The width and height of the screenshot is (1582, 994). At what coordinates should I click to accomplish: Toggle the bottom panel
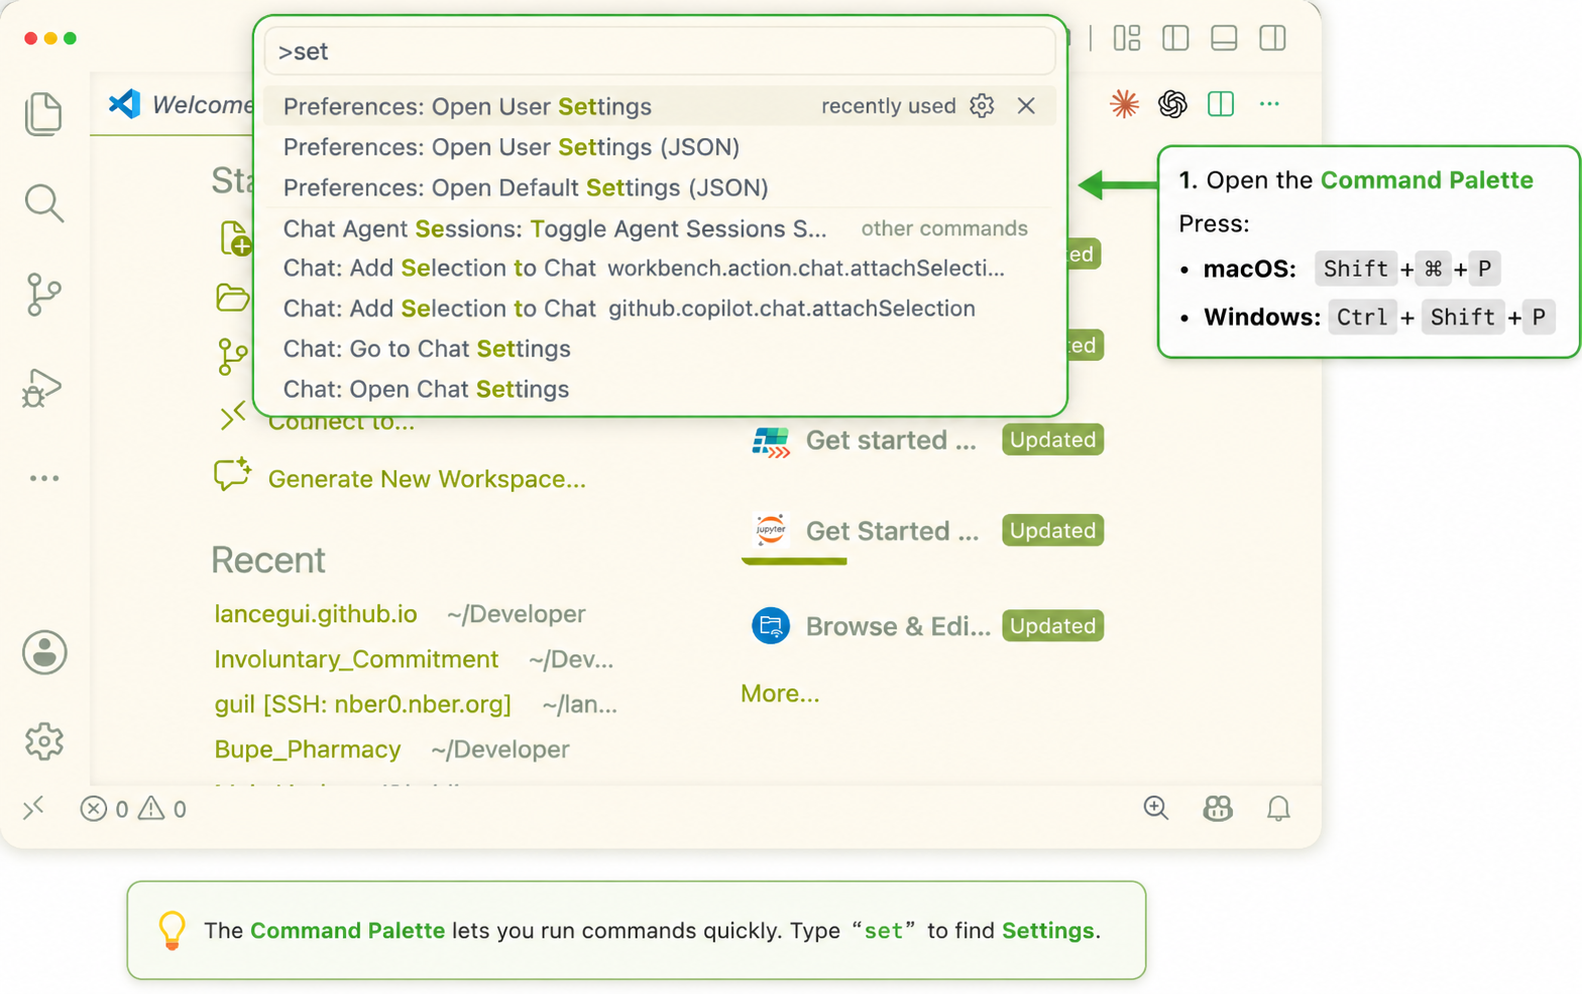1224,38
